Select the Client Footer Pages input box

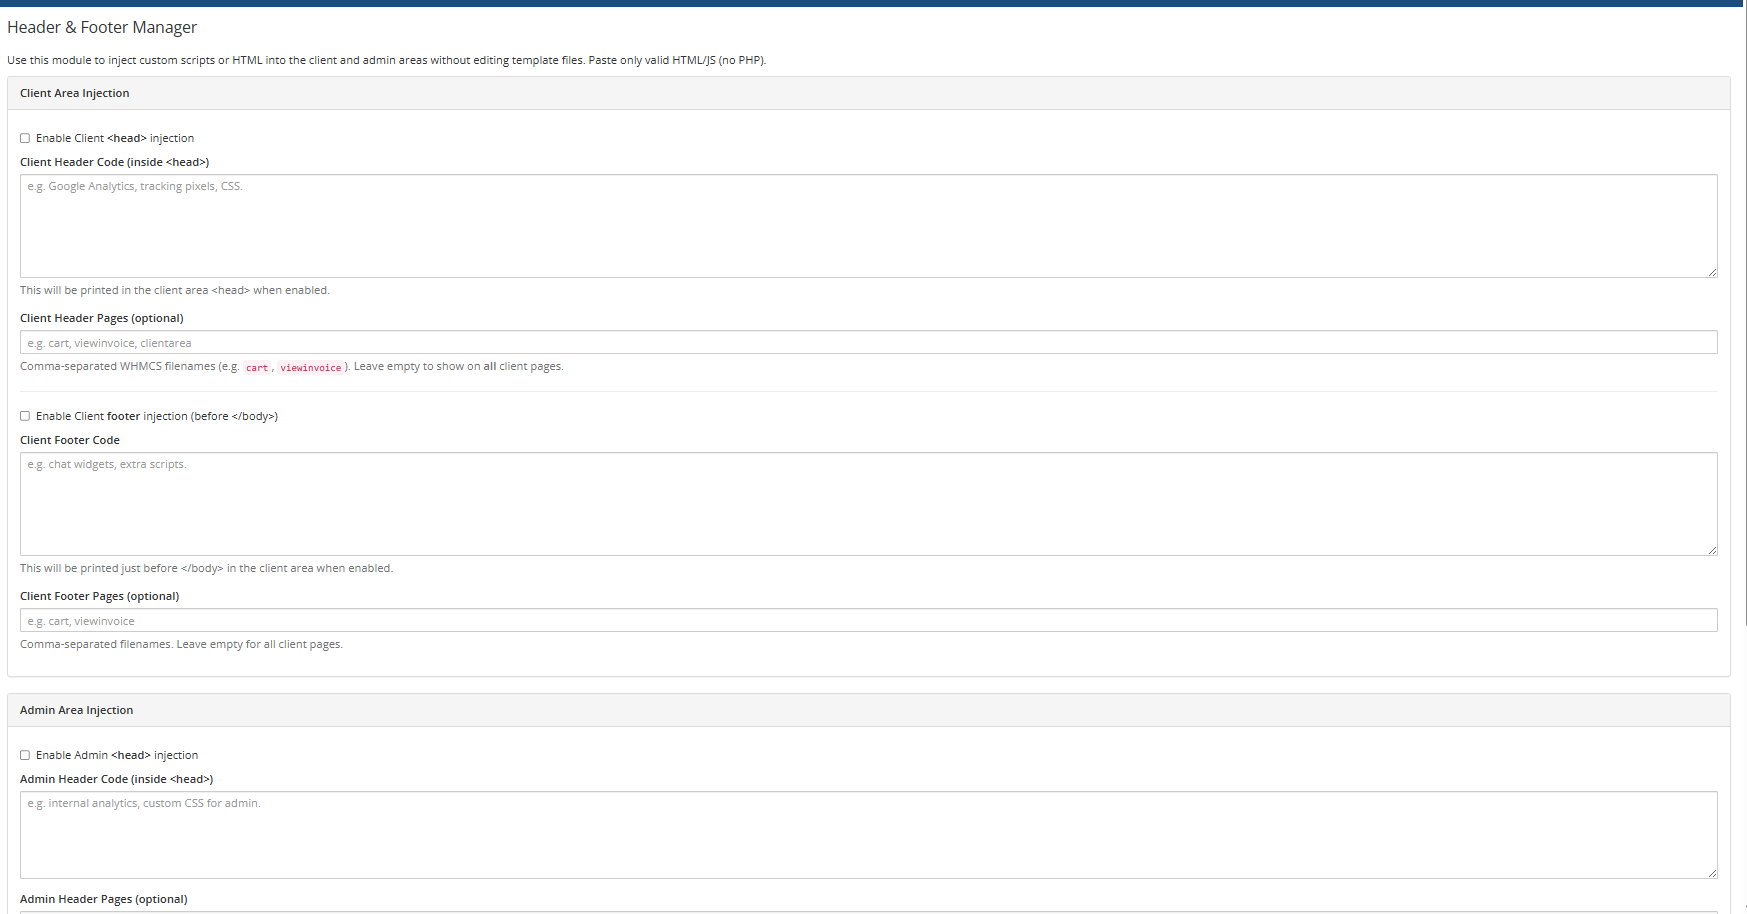pos(868,621)
